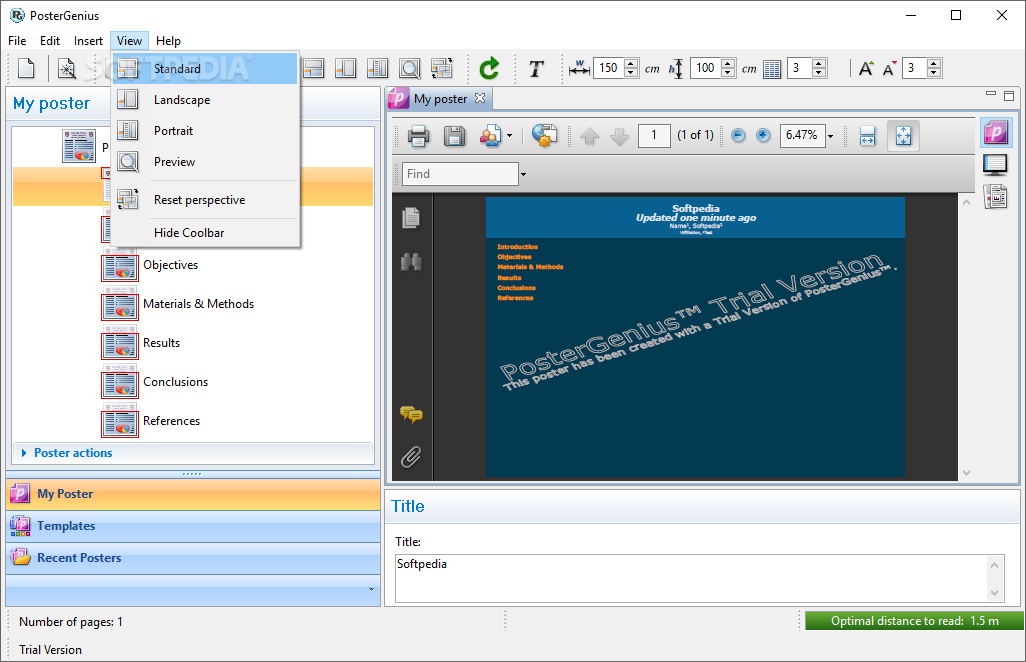Increase column count stepper up

[819, 63]
